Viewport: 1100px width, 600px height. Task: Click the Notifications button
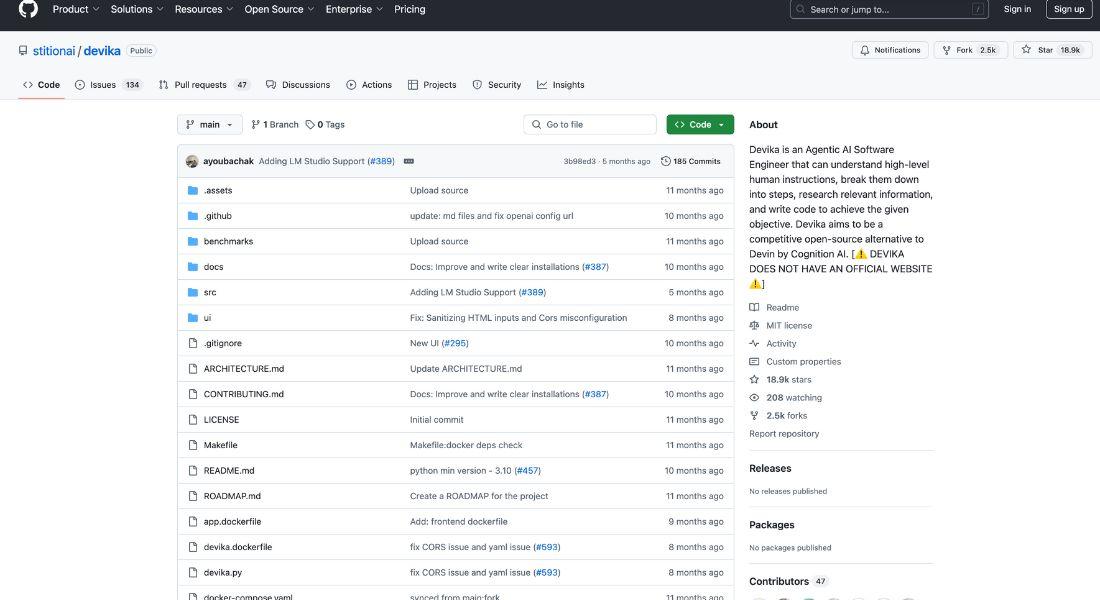click(890, 50)
